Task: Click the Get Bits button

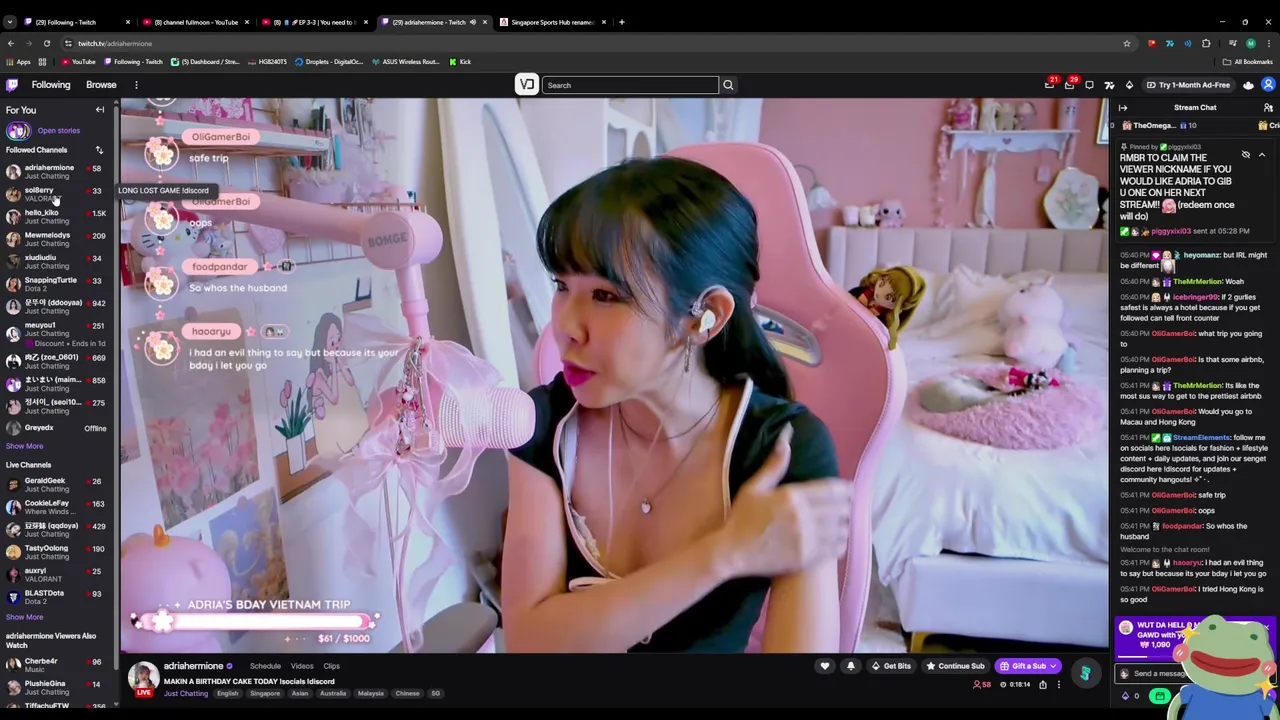Action: (890, 666)
